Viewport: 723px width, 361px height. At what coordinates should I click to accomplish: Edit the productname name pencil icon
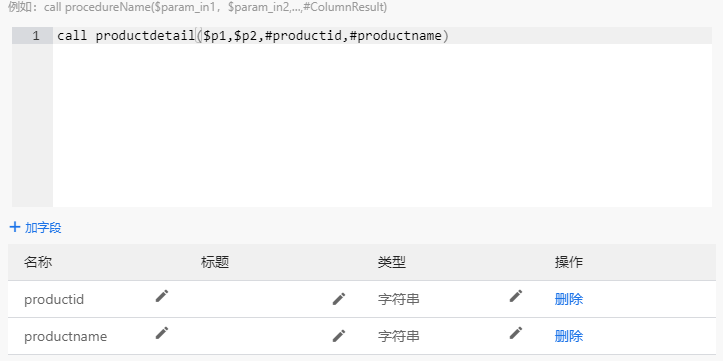click(x=162, y=333)
